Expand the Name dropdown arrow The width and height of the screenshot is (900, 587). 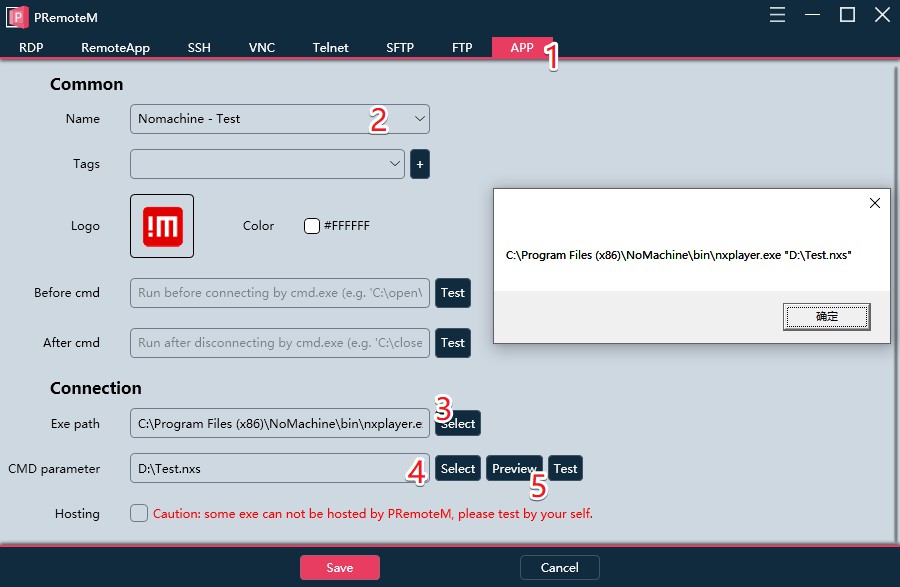(x=420, y=119)
